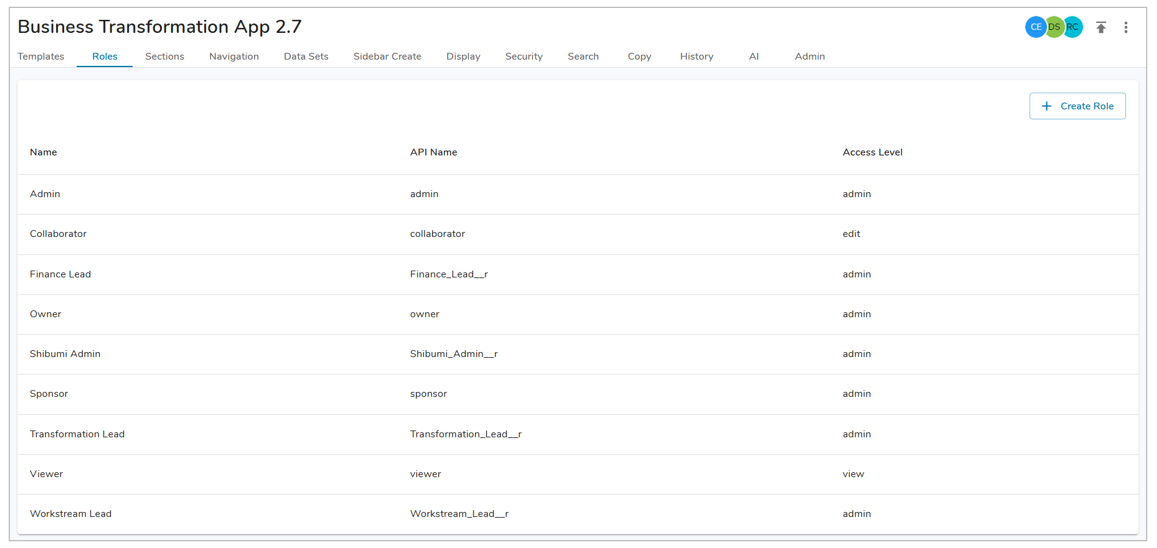The width and height of the screenshot is (1157, 548).
Task: Open the Workstream Lead role
Action: pos(70,514)
